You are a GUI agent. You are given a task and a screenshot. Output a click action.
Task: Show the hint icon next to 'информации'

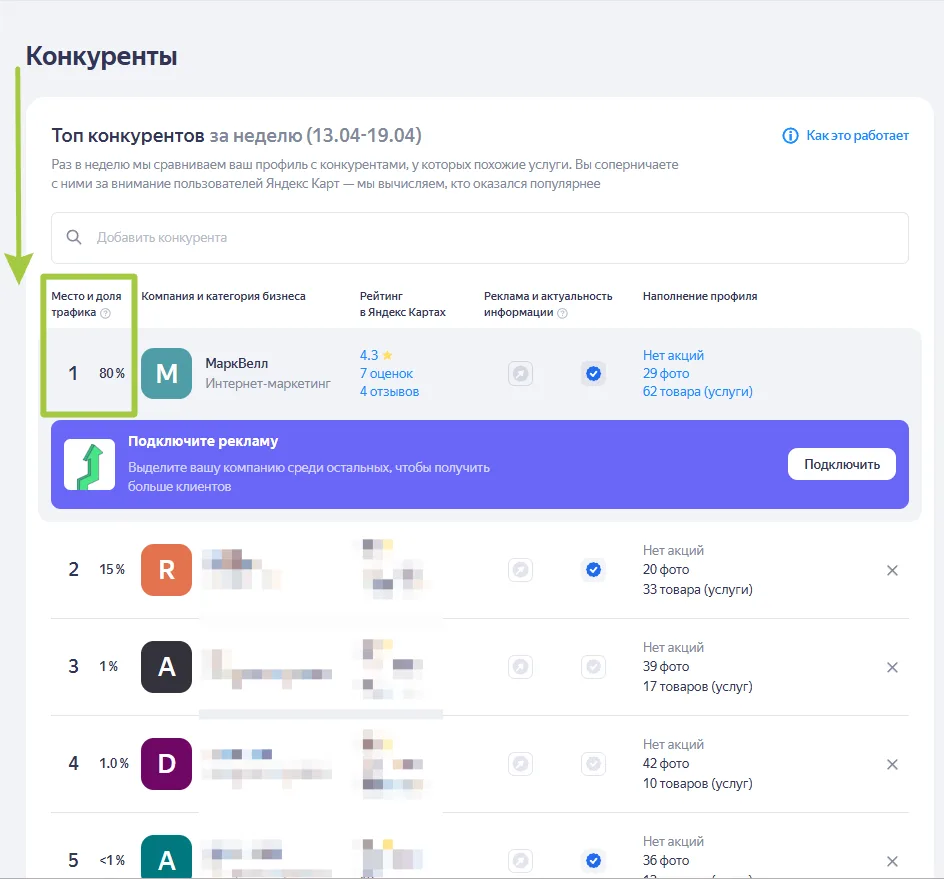pyautogui.click(x=562, y=313)
